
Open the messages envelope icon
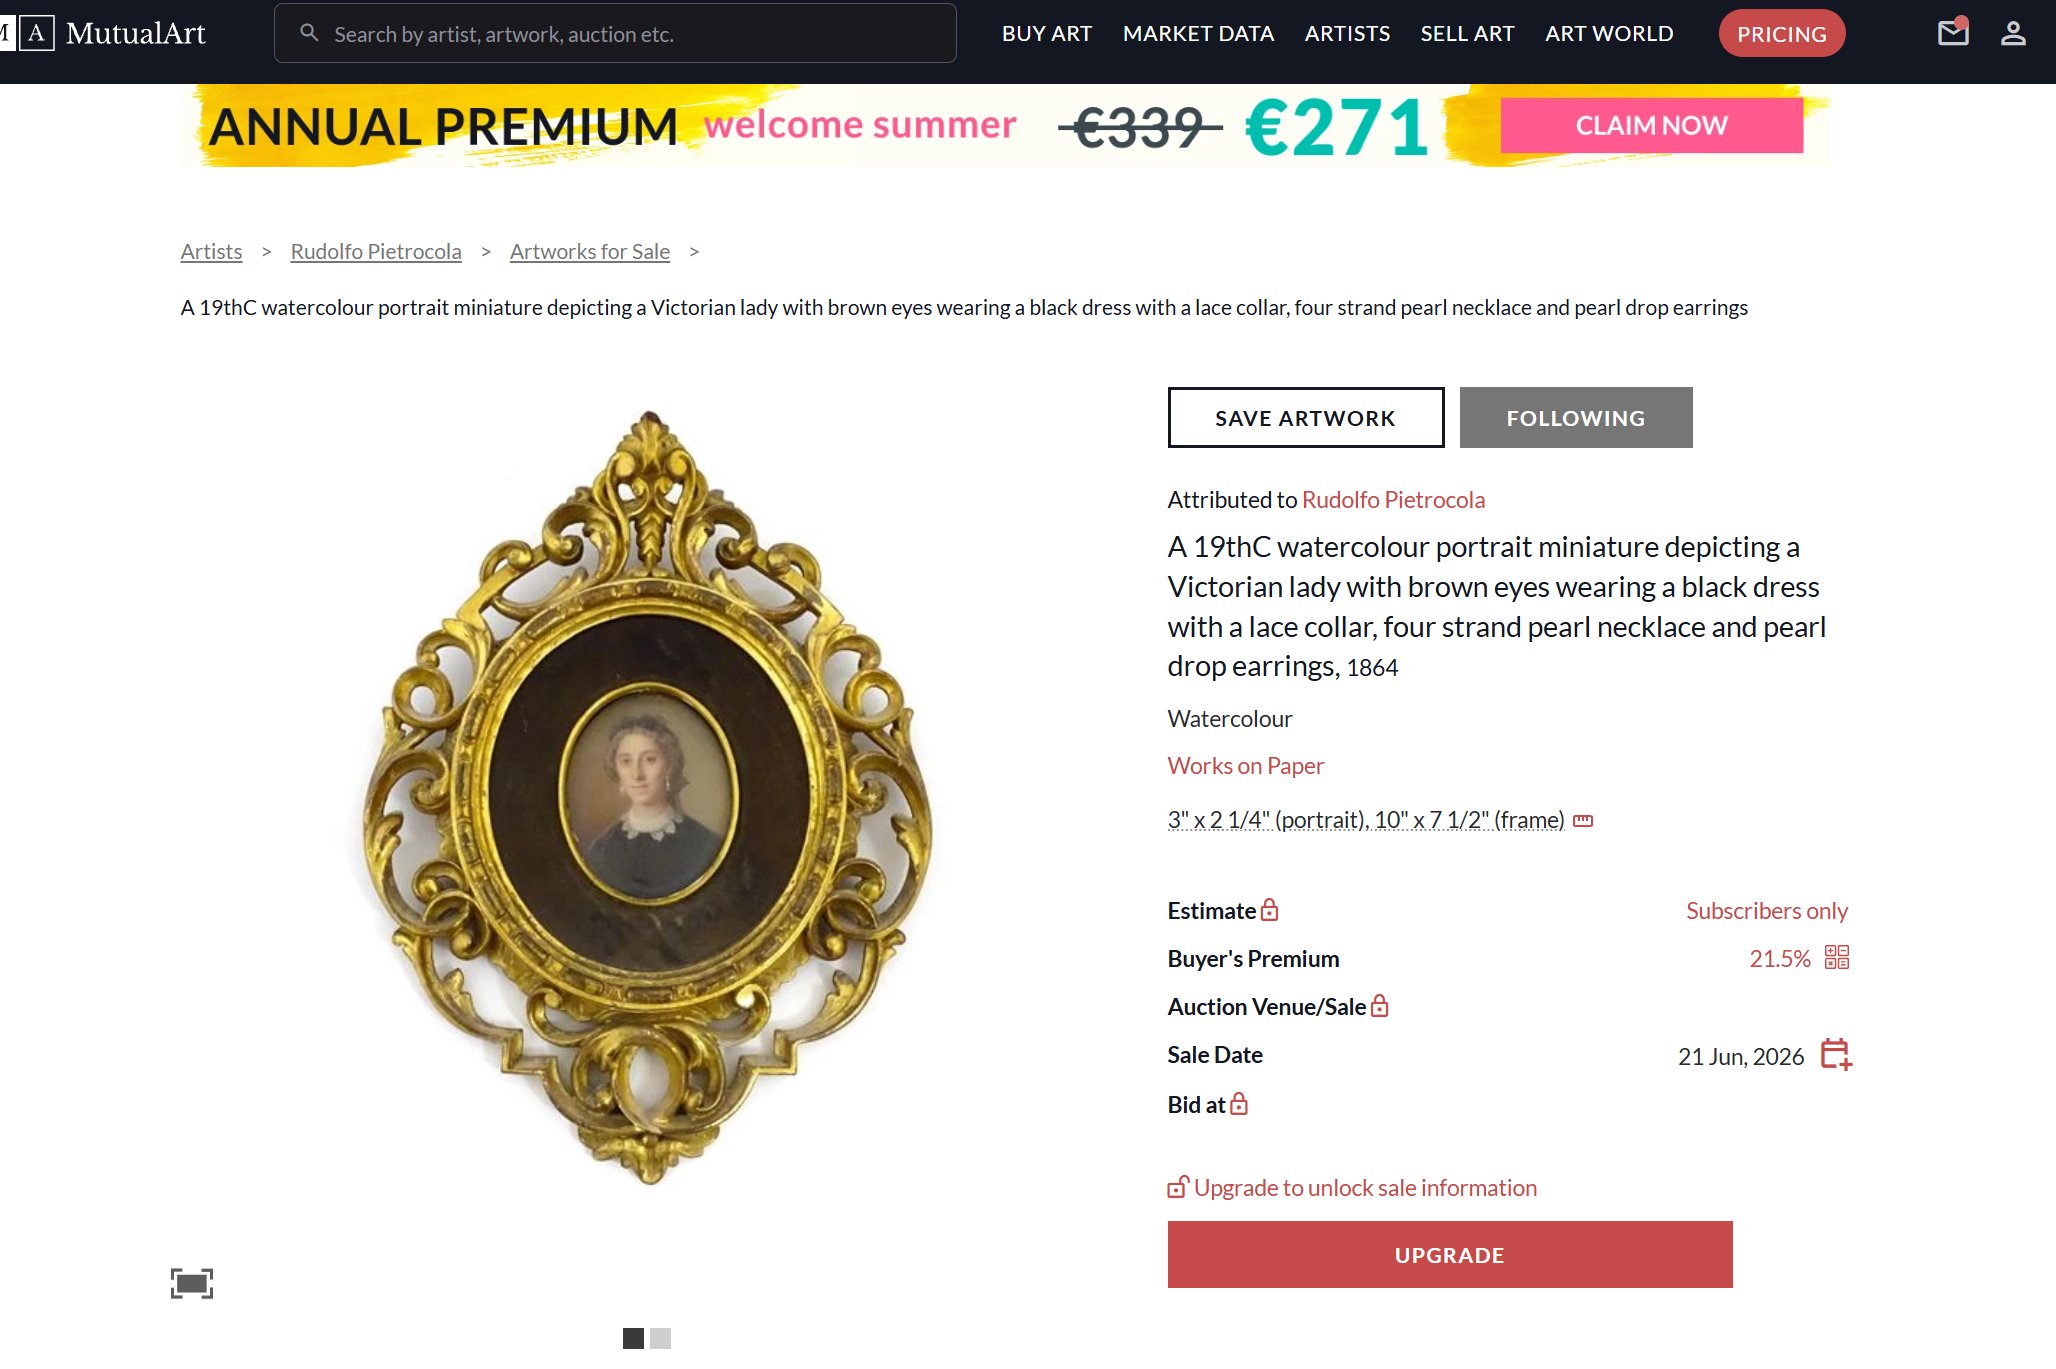click(1952, 33)
